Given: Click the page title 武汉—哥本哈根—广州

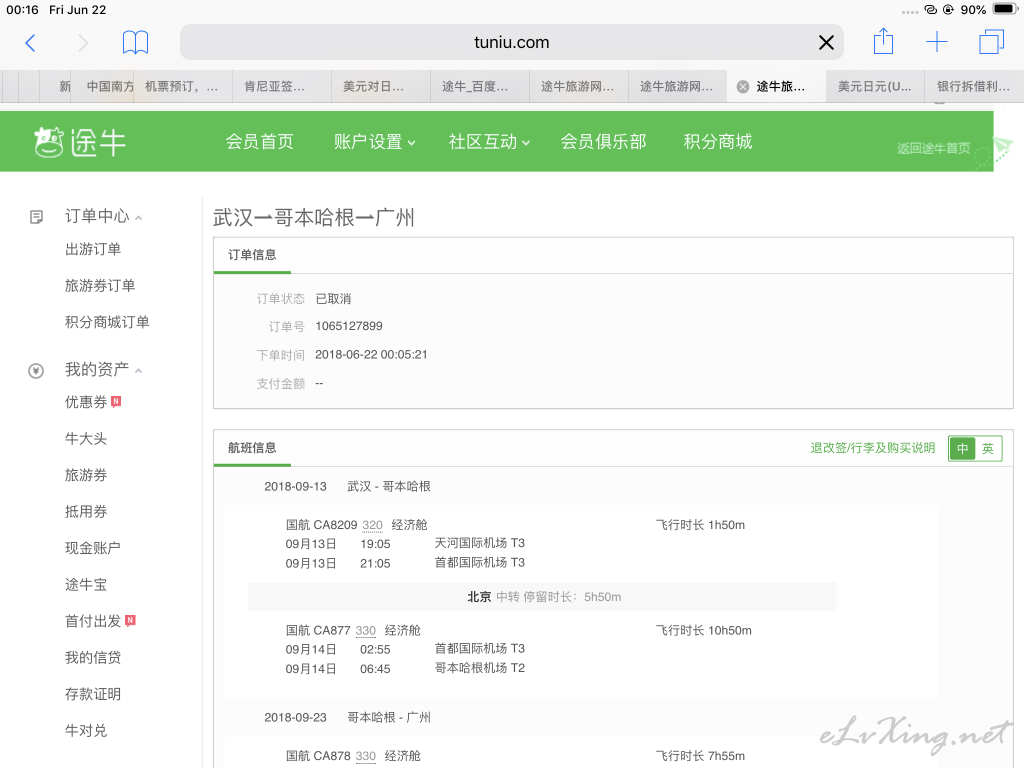Looking at the screenshot, I should tap(313, 217).
